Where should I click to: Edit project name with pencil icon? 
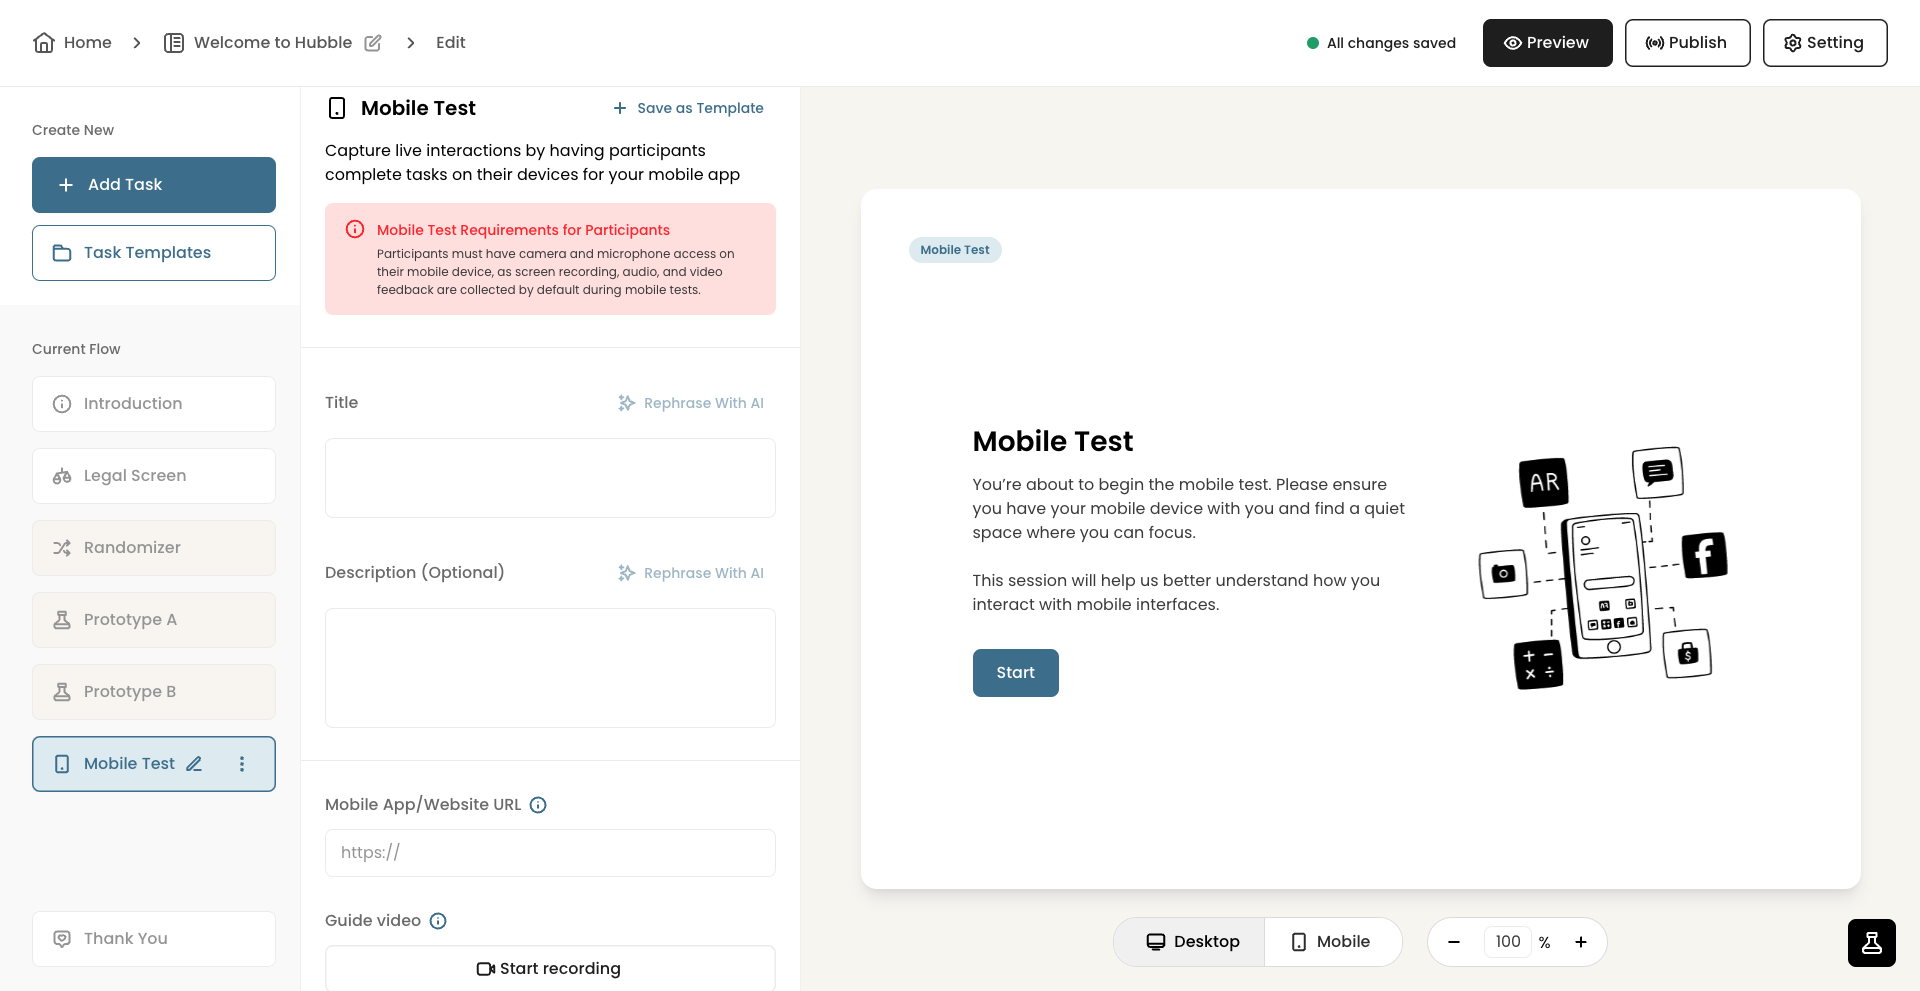click(373, 43)
